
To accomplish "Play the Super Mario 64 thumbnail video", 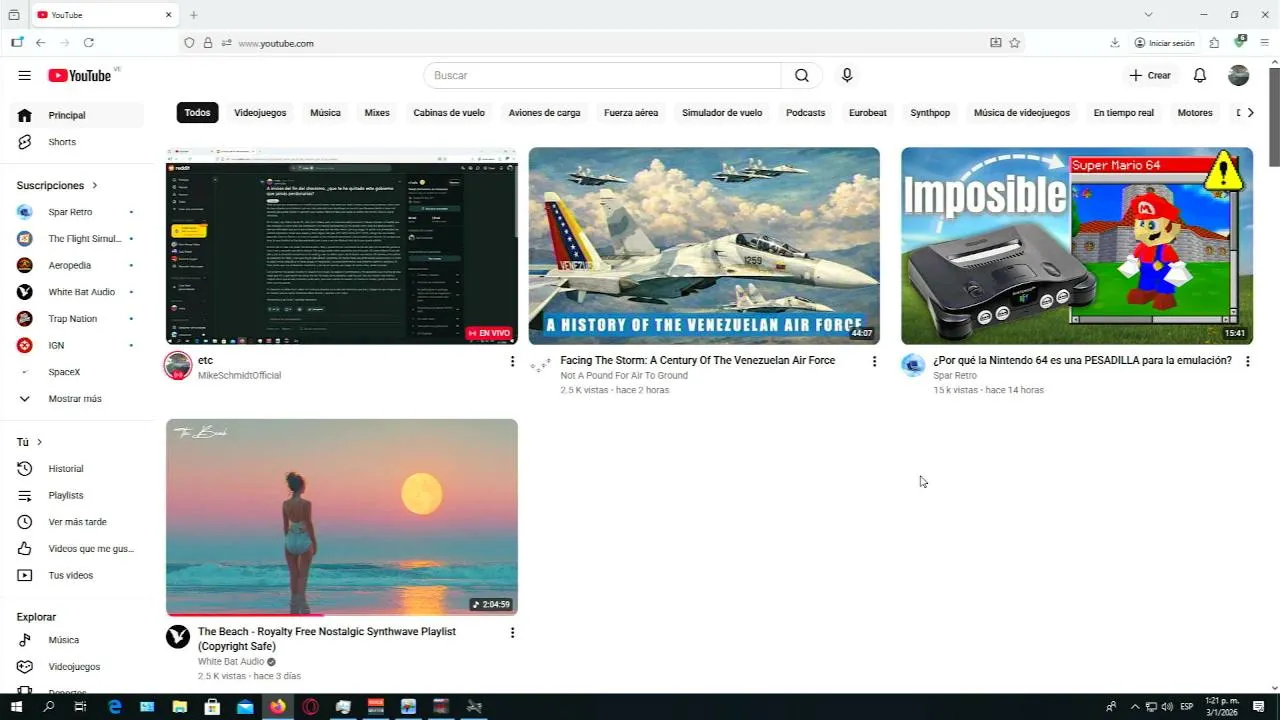I will tap(1077, 246).
